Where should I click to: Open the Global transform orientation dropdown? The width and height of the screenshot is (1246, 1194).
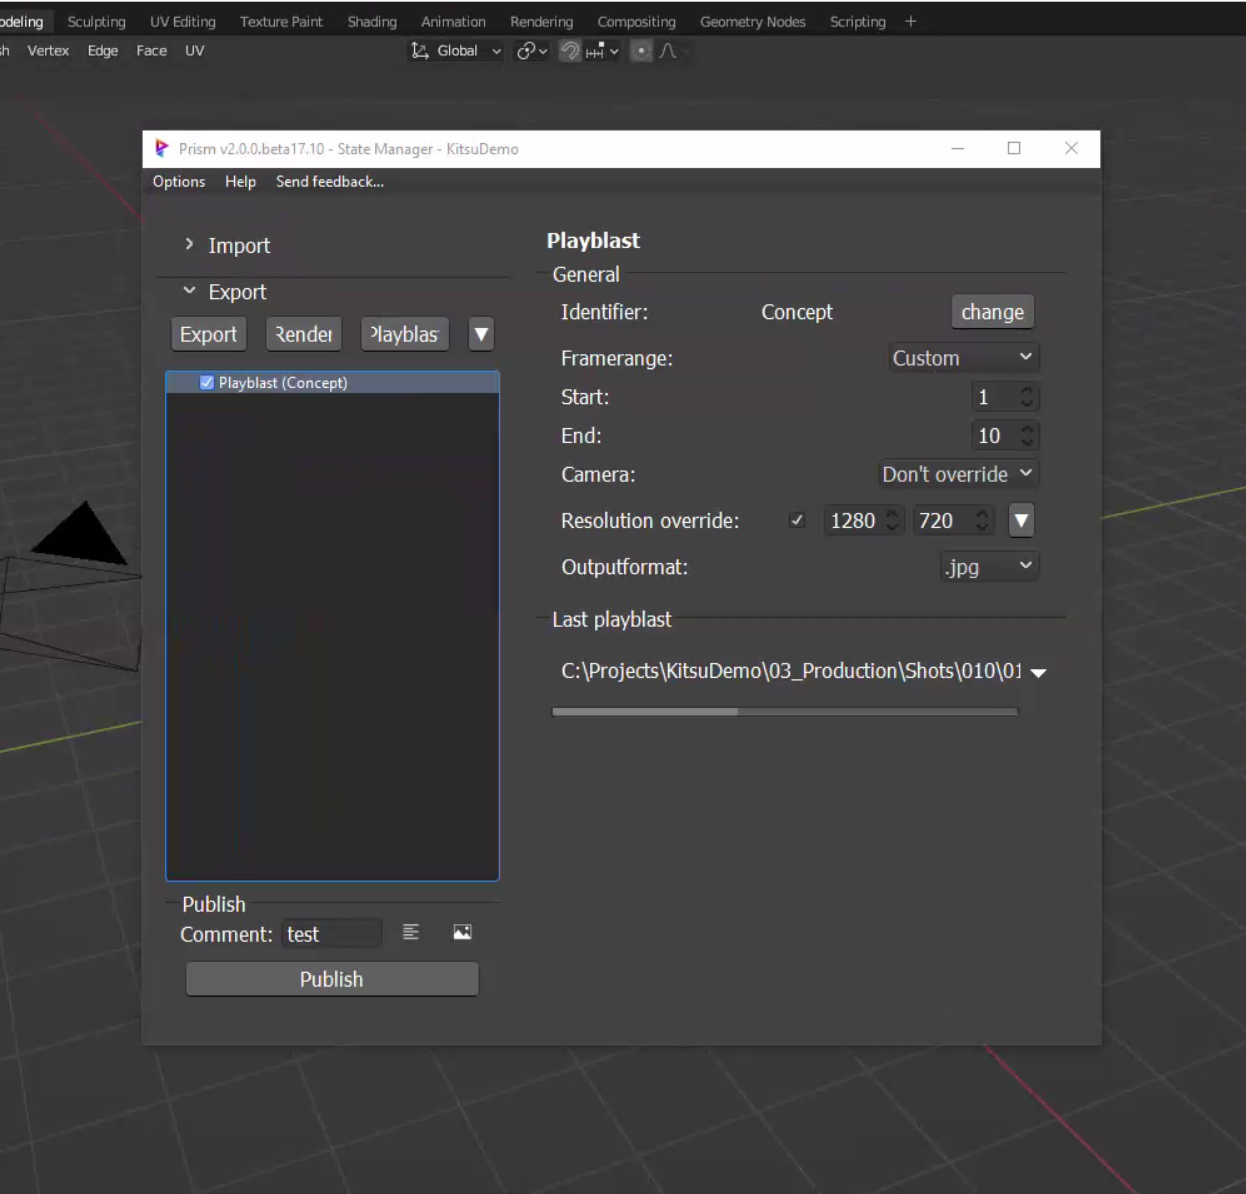[x=457, y=51]
